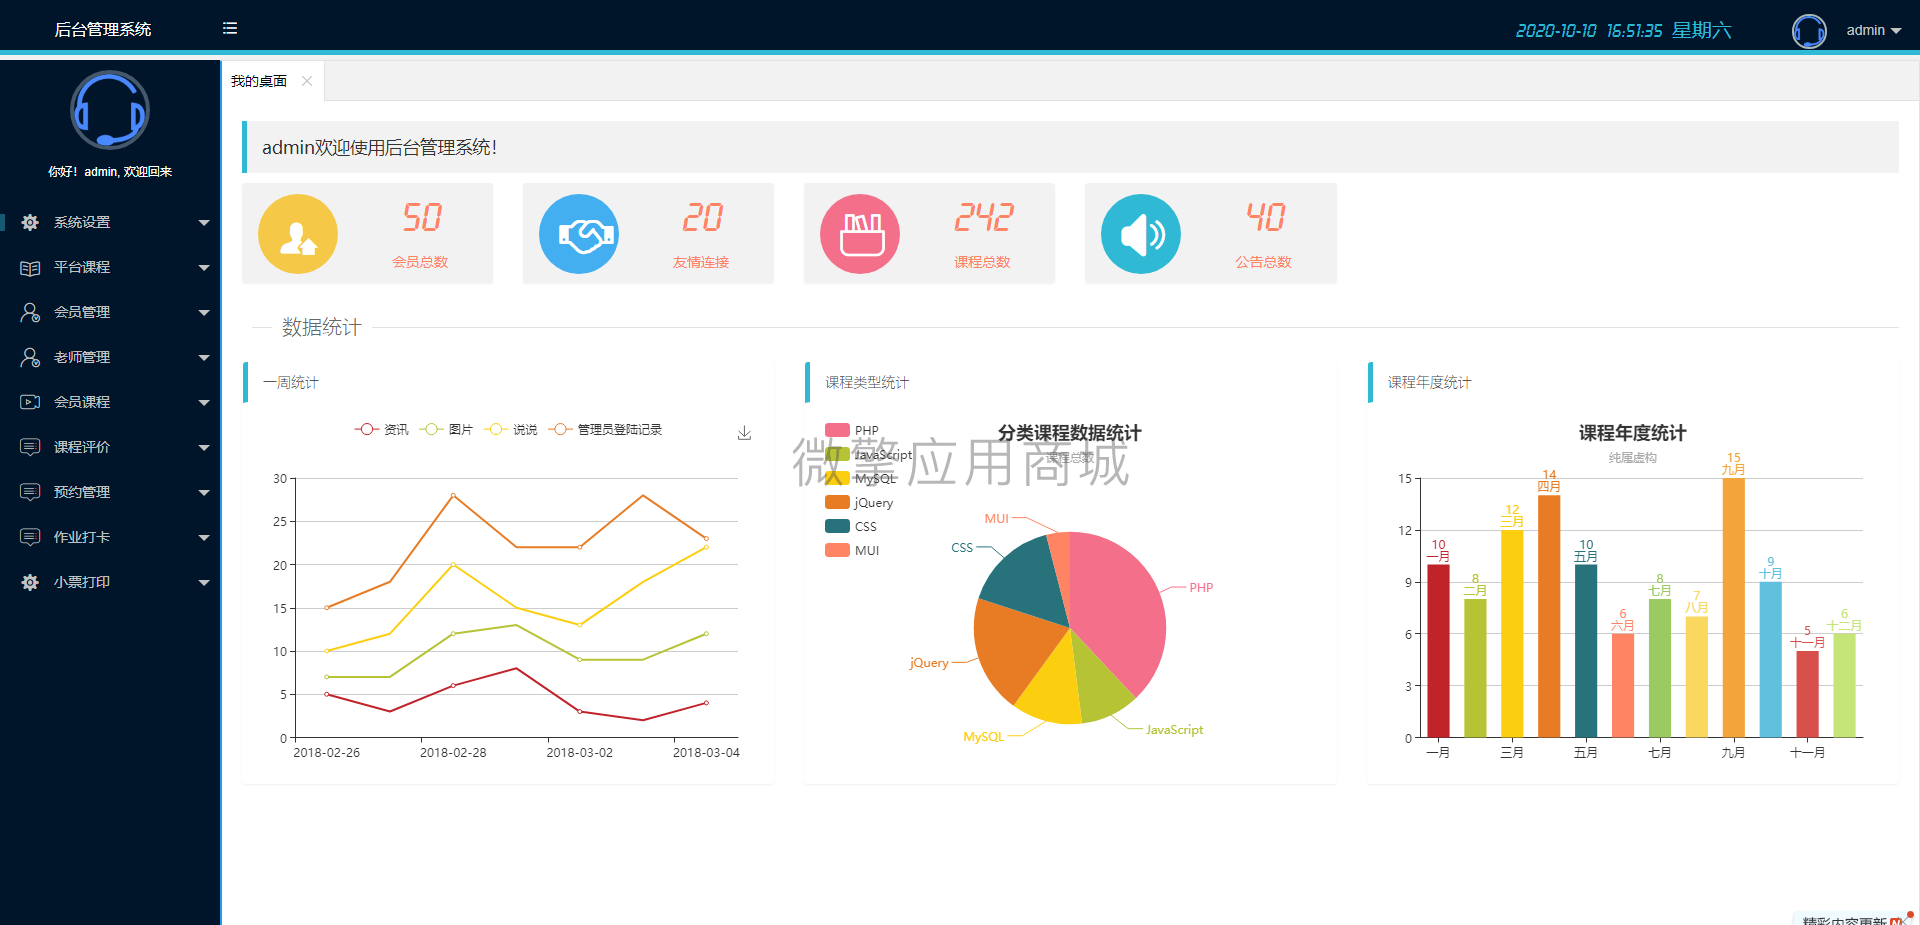Viewport: 1920px width, 925px height.
Task: Toggle the 资讯 series in legend
Action: pos(381,429)
